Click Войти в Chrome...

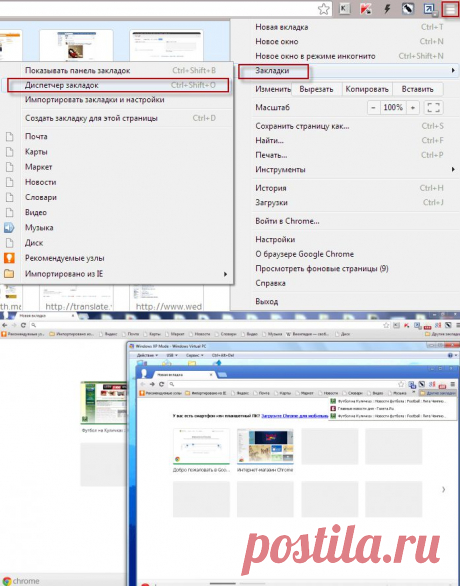[x=287, y=221]
